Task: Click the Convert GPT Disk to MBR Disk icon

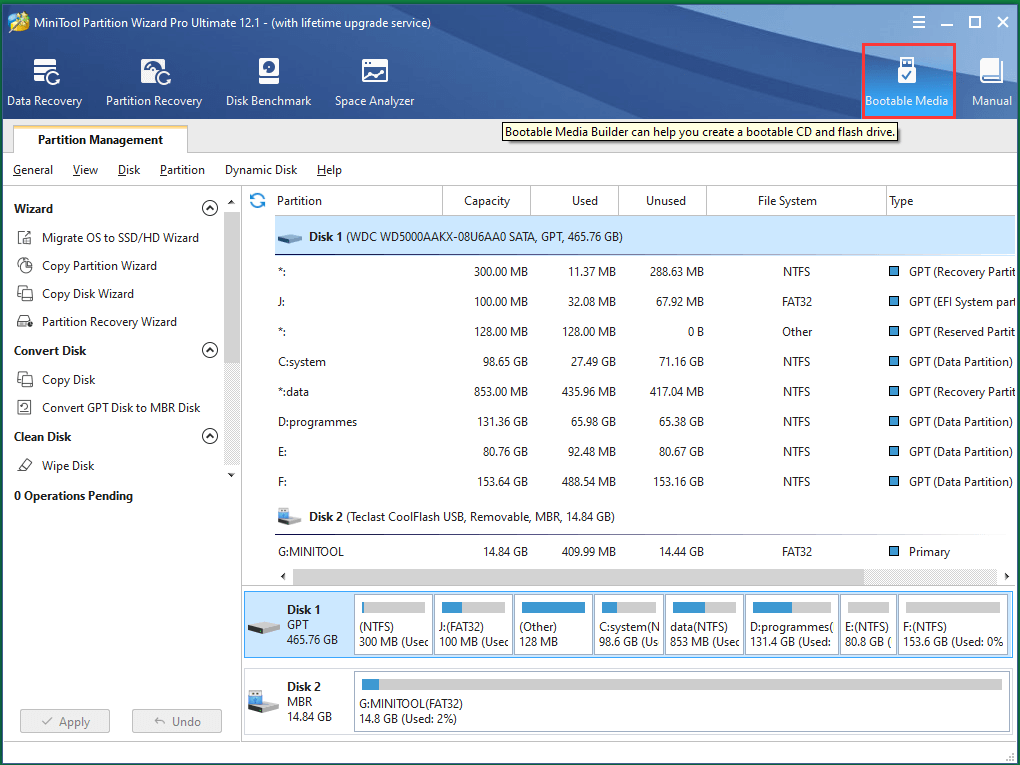Action: (x=24, y=407)
